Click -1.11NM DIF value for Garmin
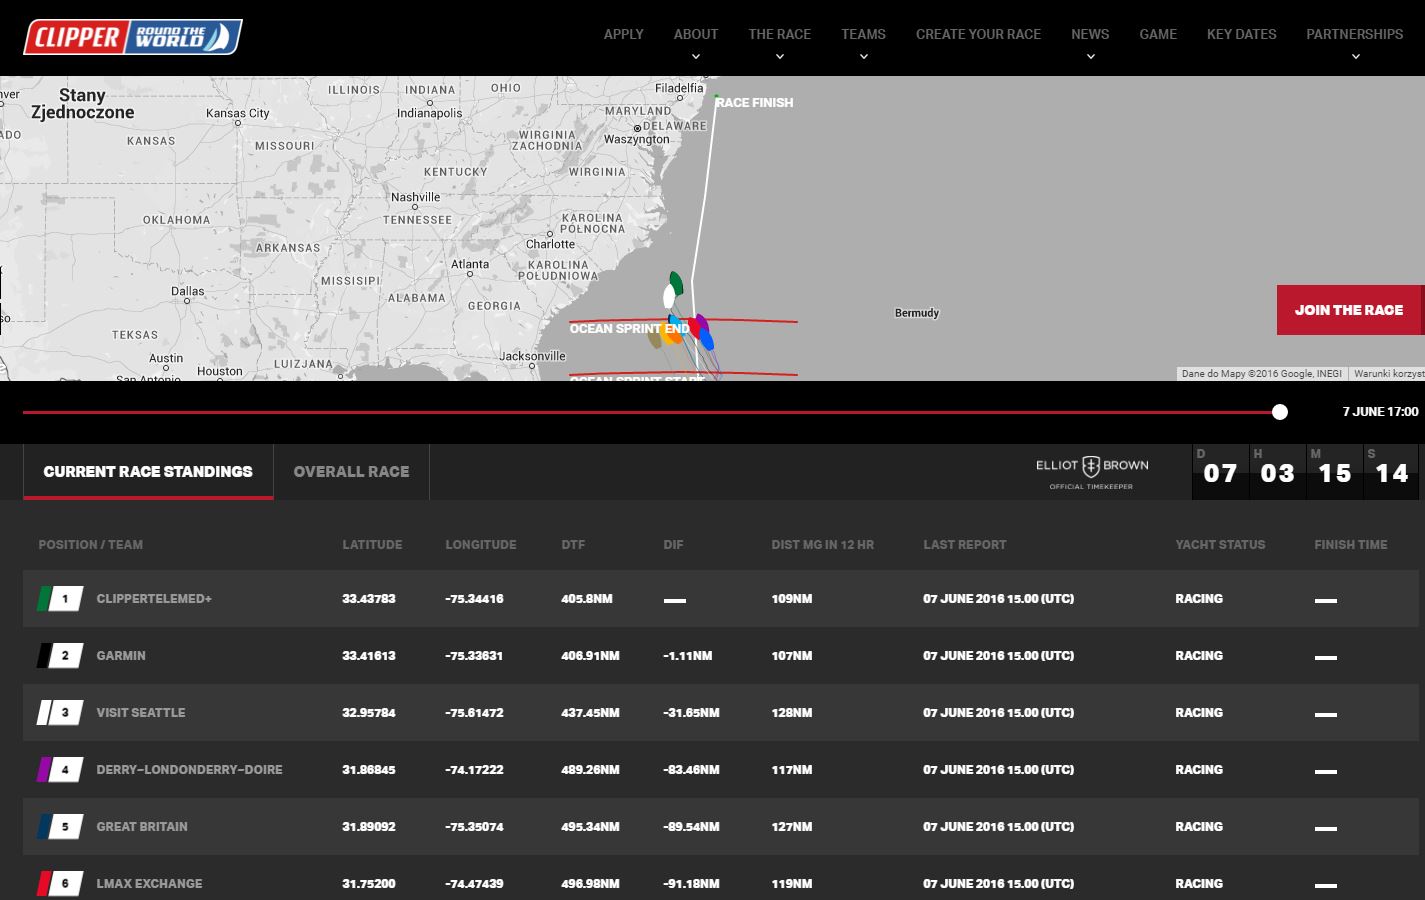 pos(687,656)
